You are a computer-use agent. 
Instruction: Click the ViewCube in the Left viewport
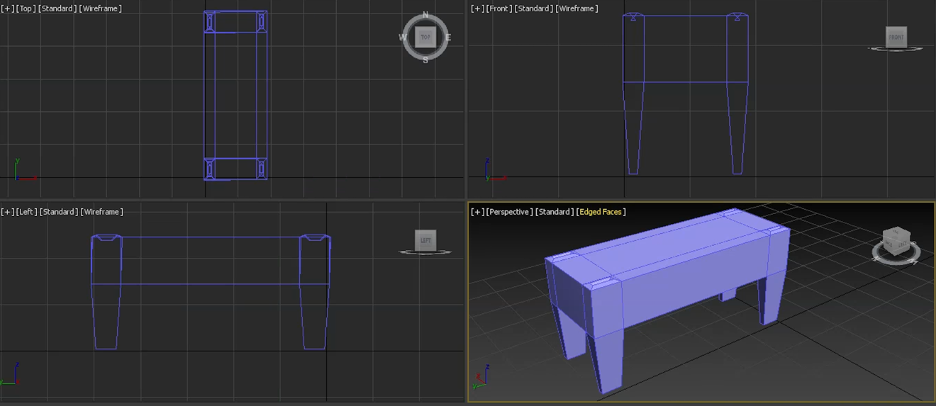click(425, 240)
